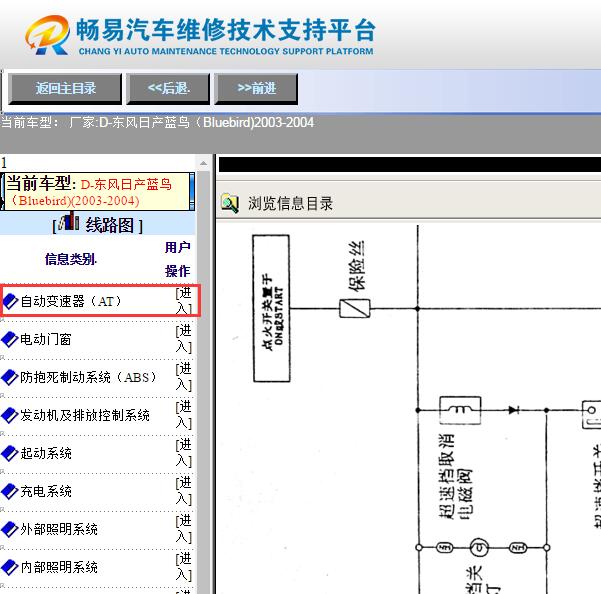601x594 pixels.
Task: Click the 信息类别 column header
Action: point(71,259)
